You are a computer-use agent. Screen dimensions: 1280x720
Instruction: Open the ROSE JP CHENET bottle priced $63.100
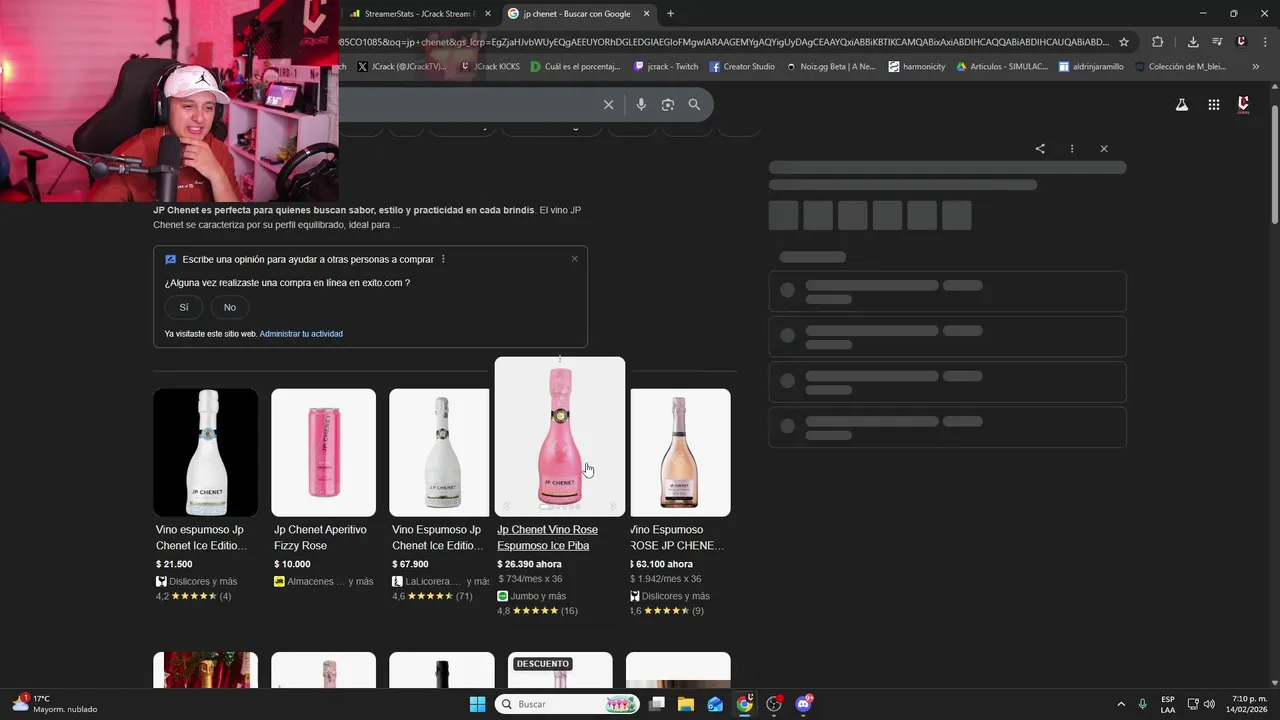[x=680, y=453]
